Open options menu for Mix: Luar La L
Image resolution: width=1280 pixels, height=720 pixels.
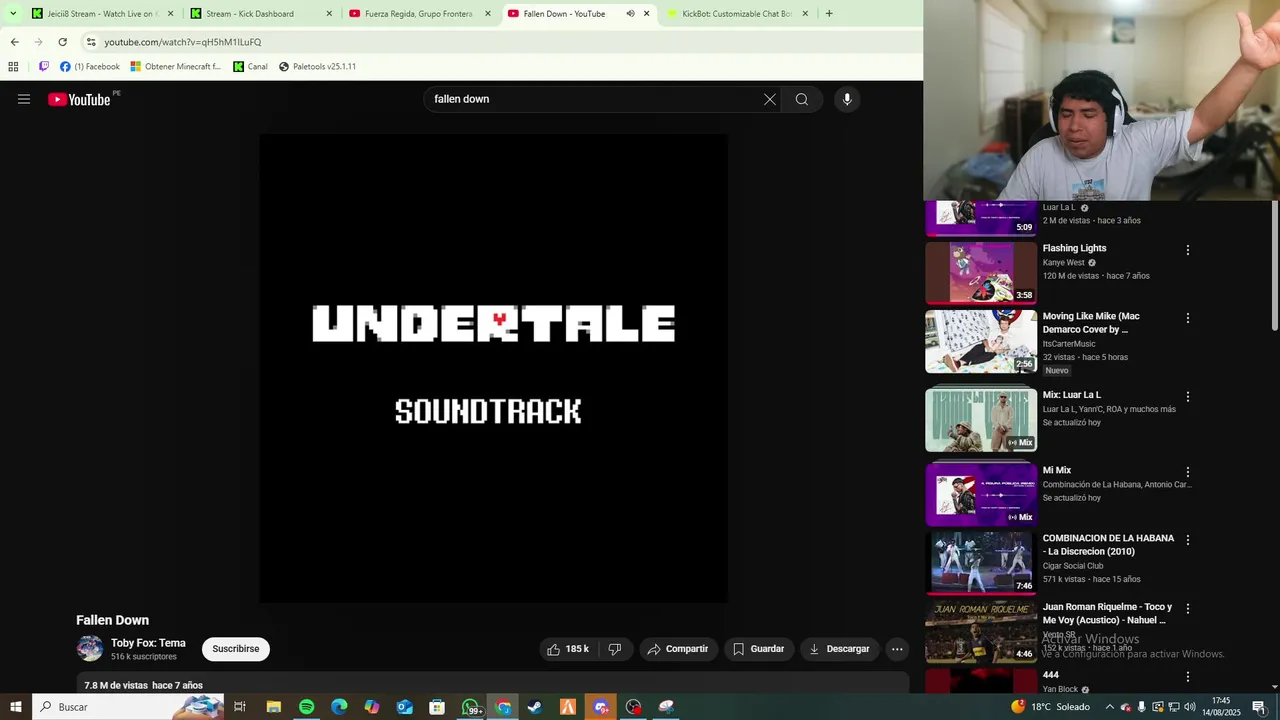click(x=1188, y=397)
